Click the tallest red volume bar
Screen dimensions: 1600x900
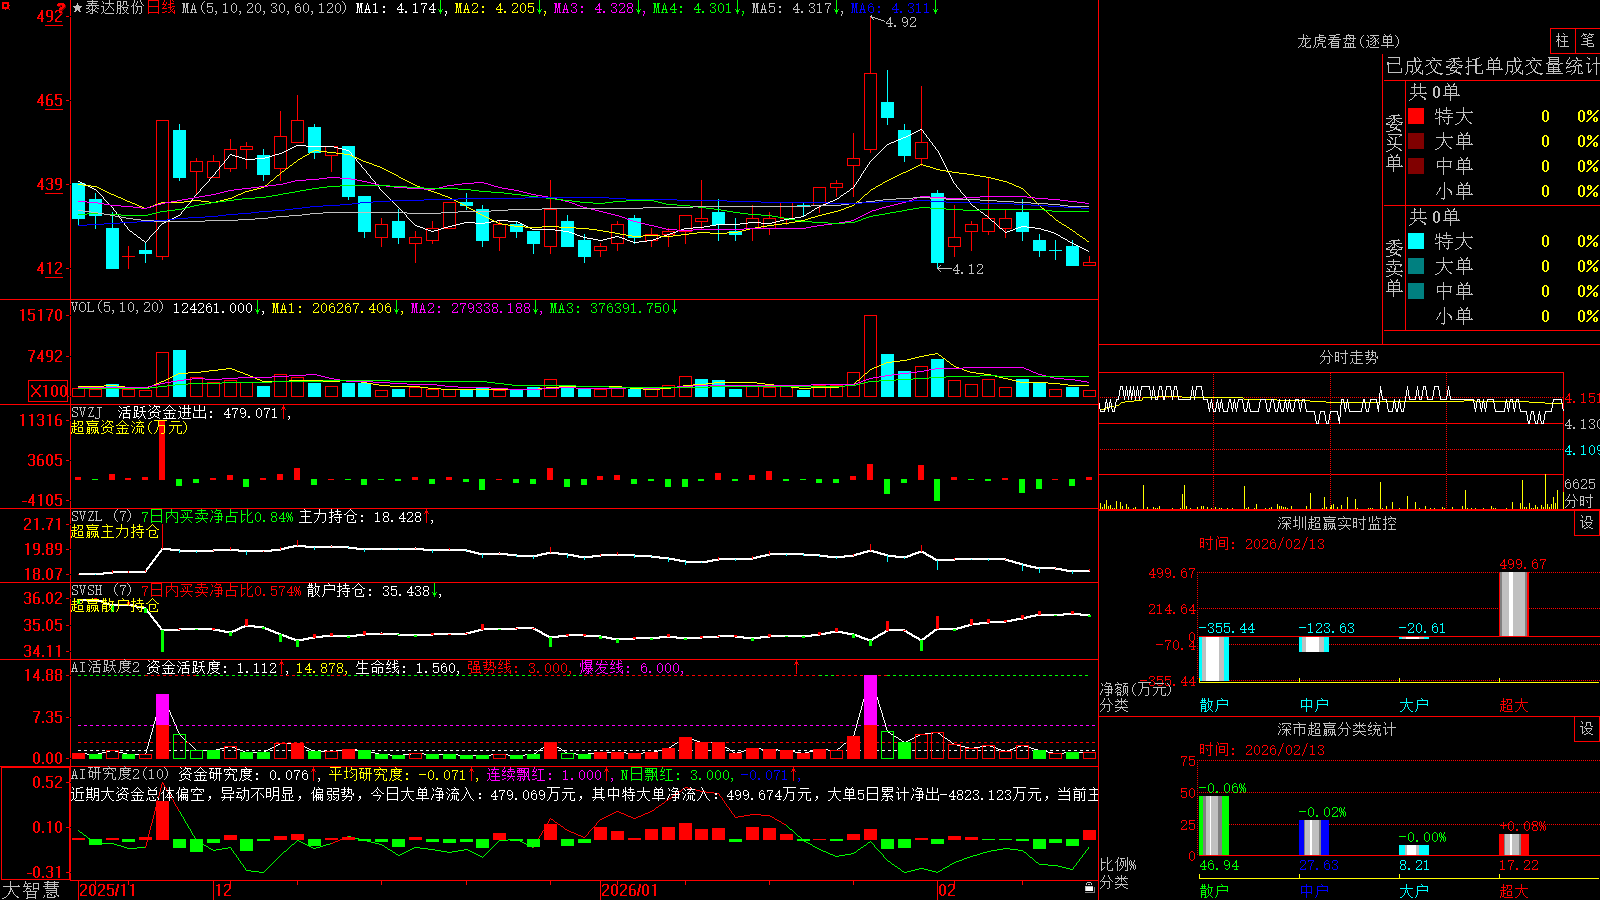[x=871, y=357]
